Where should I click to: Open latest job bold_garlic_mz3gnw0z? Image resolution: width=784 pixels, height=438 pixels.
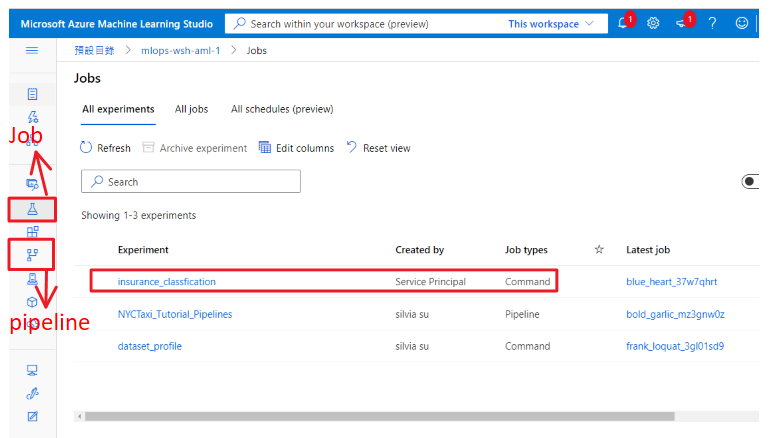coord(675,314)
